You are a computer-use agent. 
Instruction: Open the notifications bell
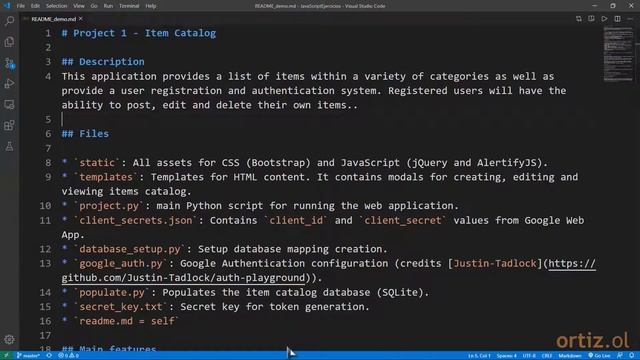(x=632, y=356)
